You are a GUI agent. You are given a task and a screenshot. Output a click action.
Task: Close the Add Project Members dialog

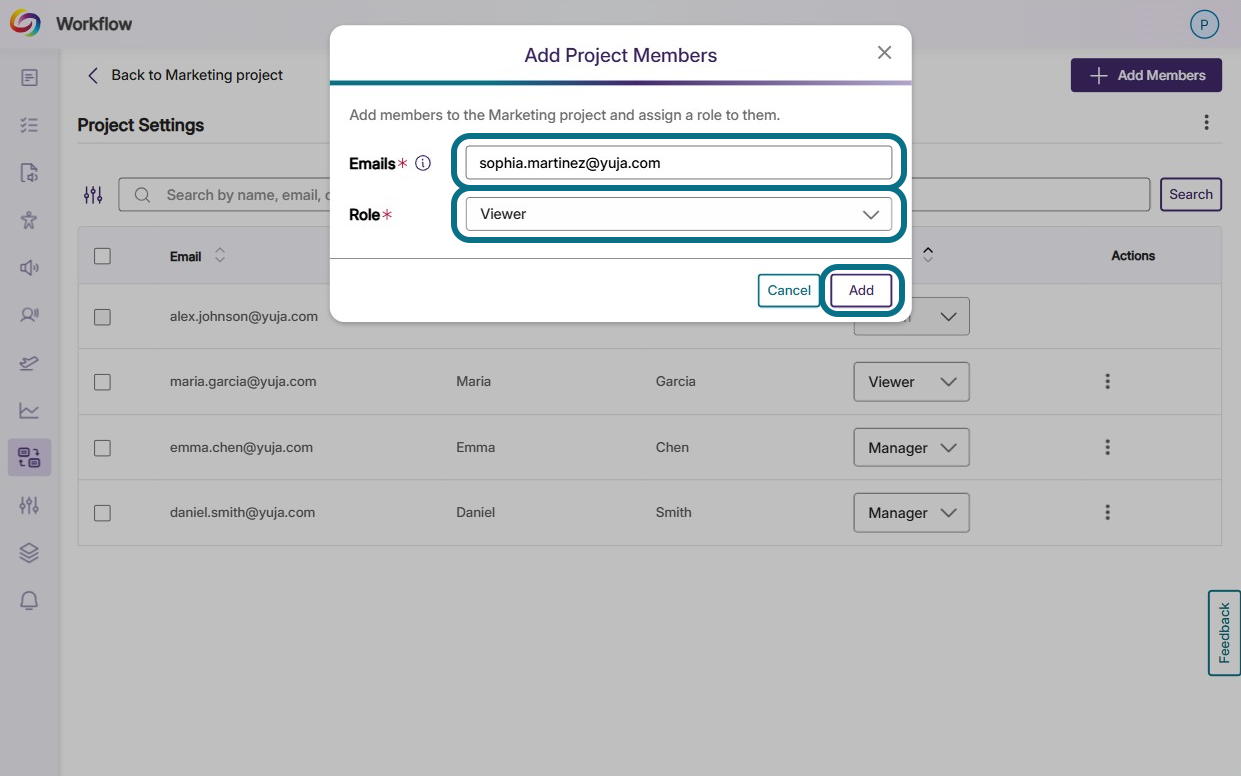click(884, 53)
